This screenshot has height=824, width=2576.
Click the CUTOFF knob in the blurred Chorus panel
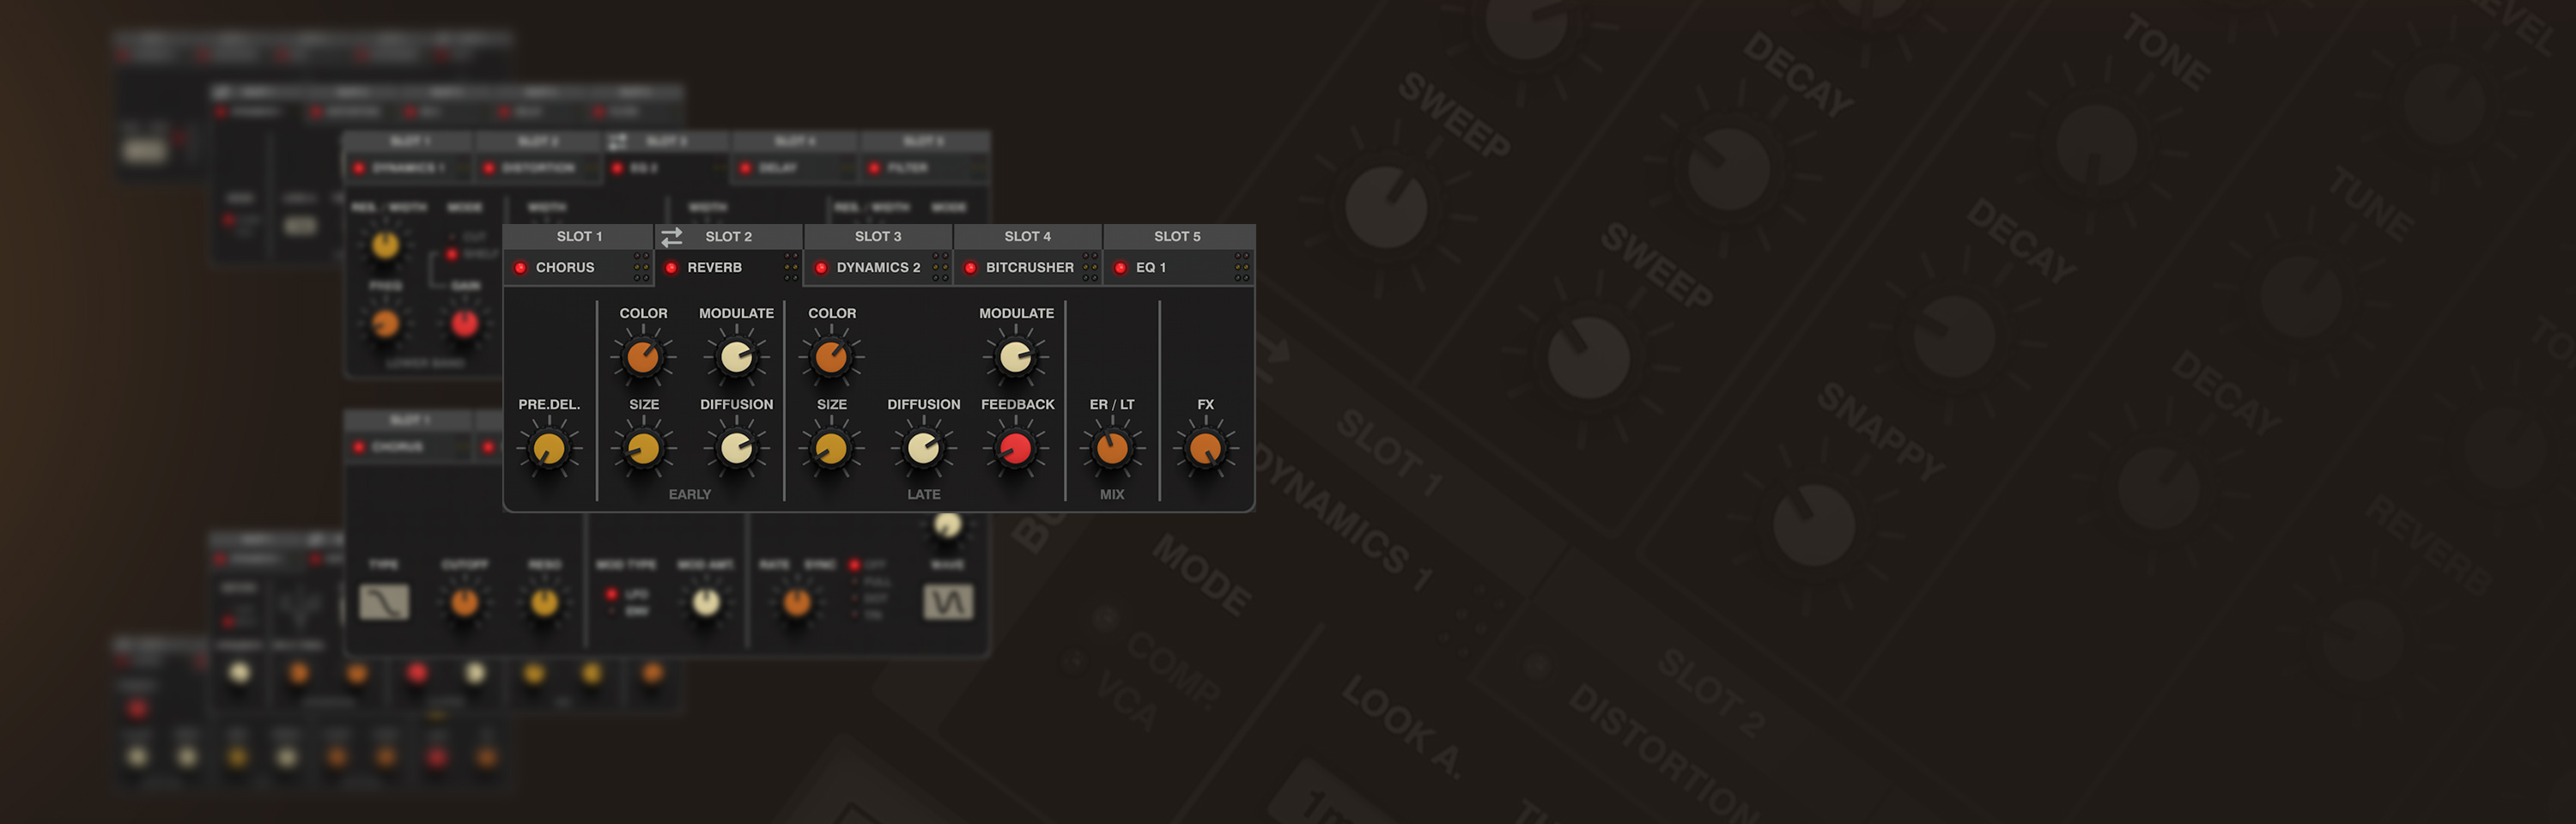click(464, 602)
